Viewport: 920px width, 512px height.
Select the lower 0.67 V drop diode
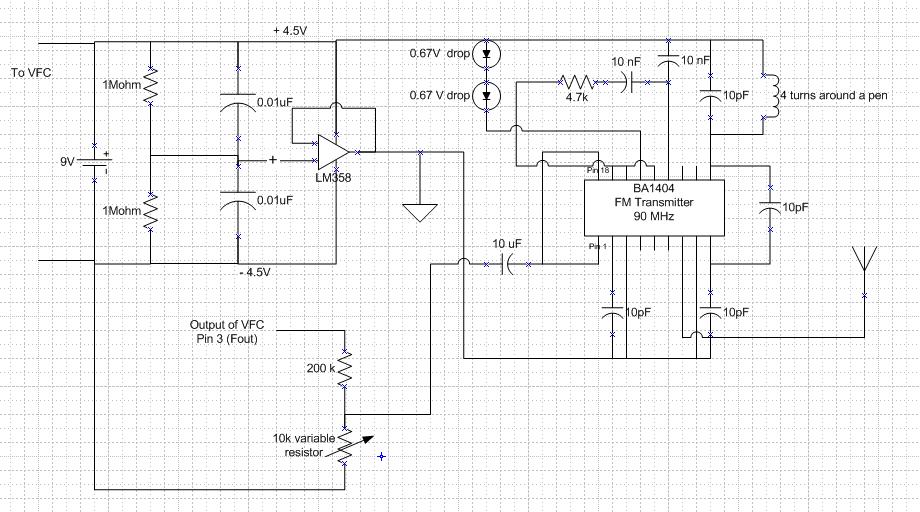486,96
